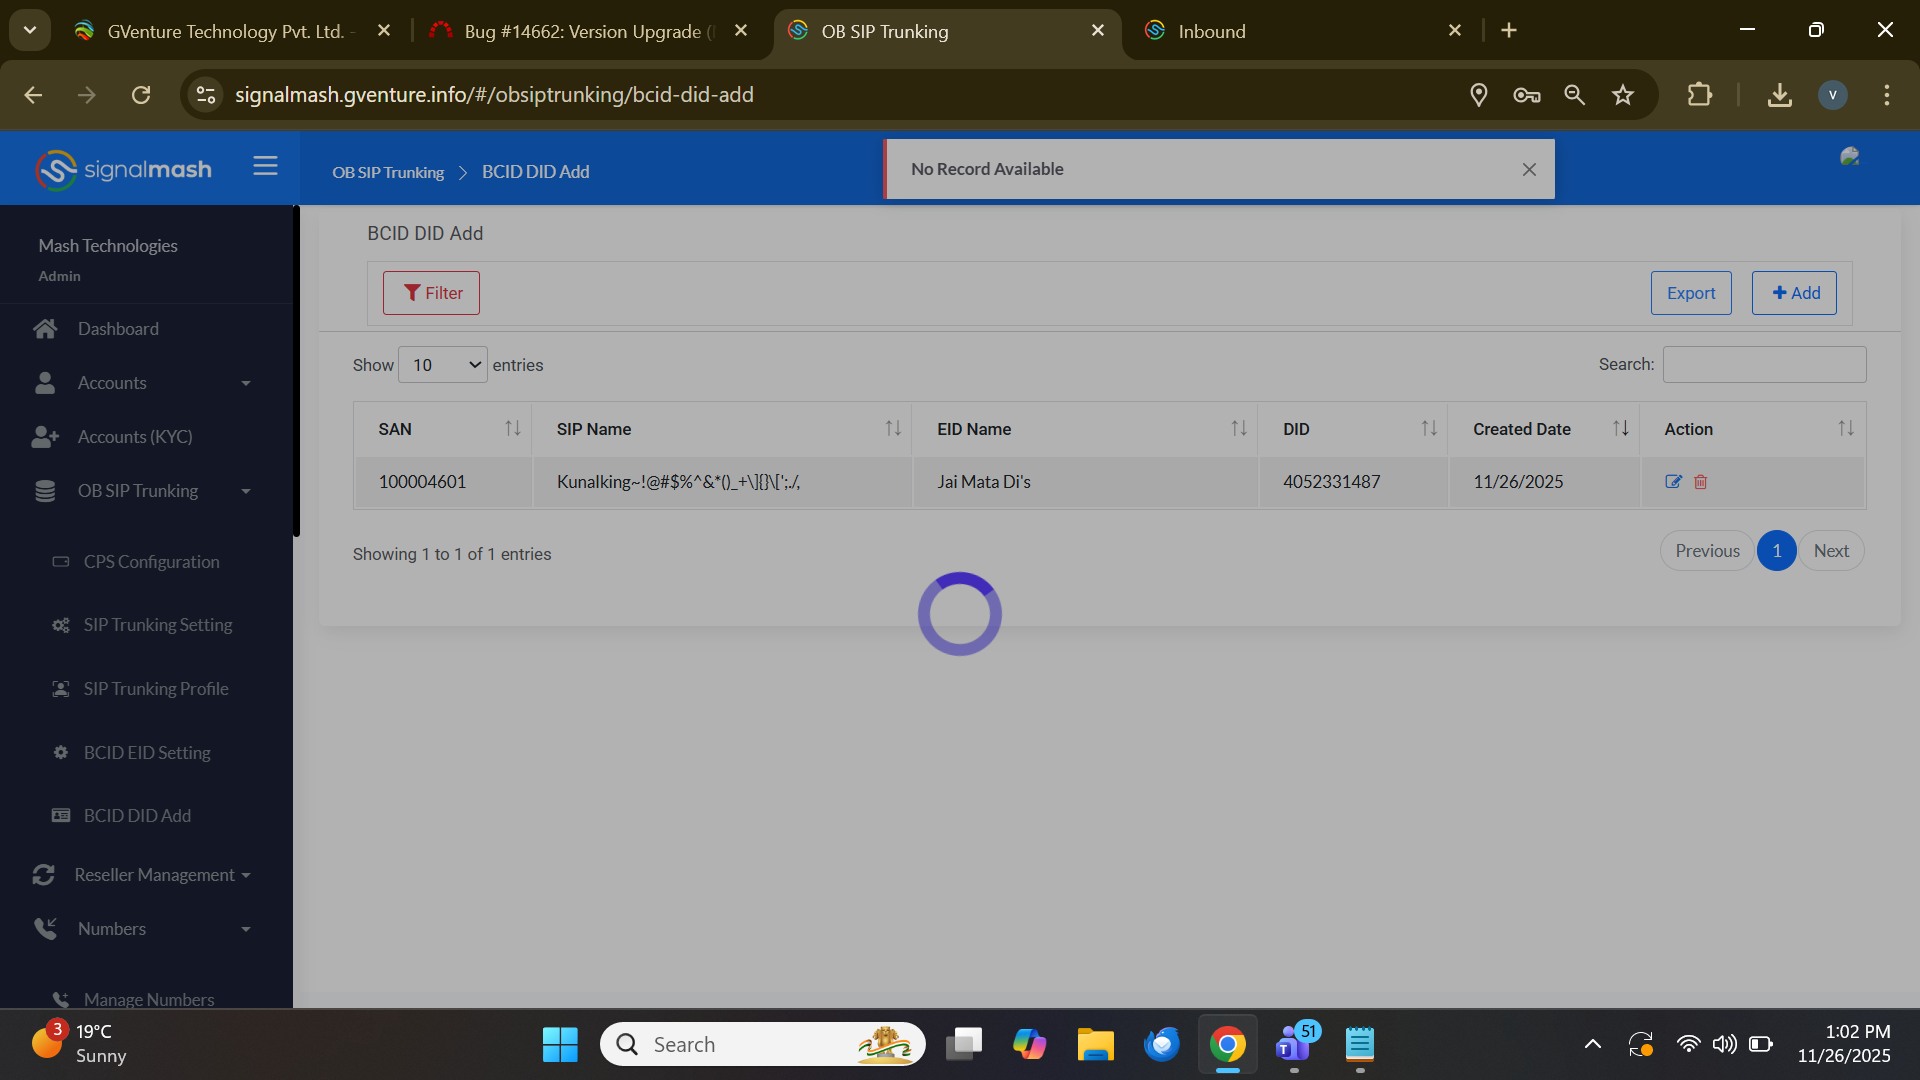
Task: Open the Chrome extensions puzzle icon
Action: point(1699,95)
